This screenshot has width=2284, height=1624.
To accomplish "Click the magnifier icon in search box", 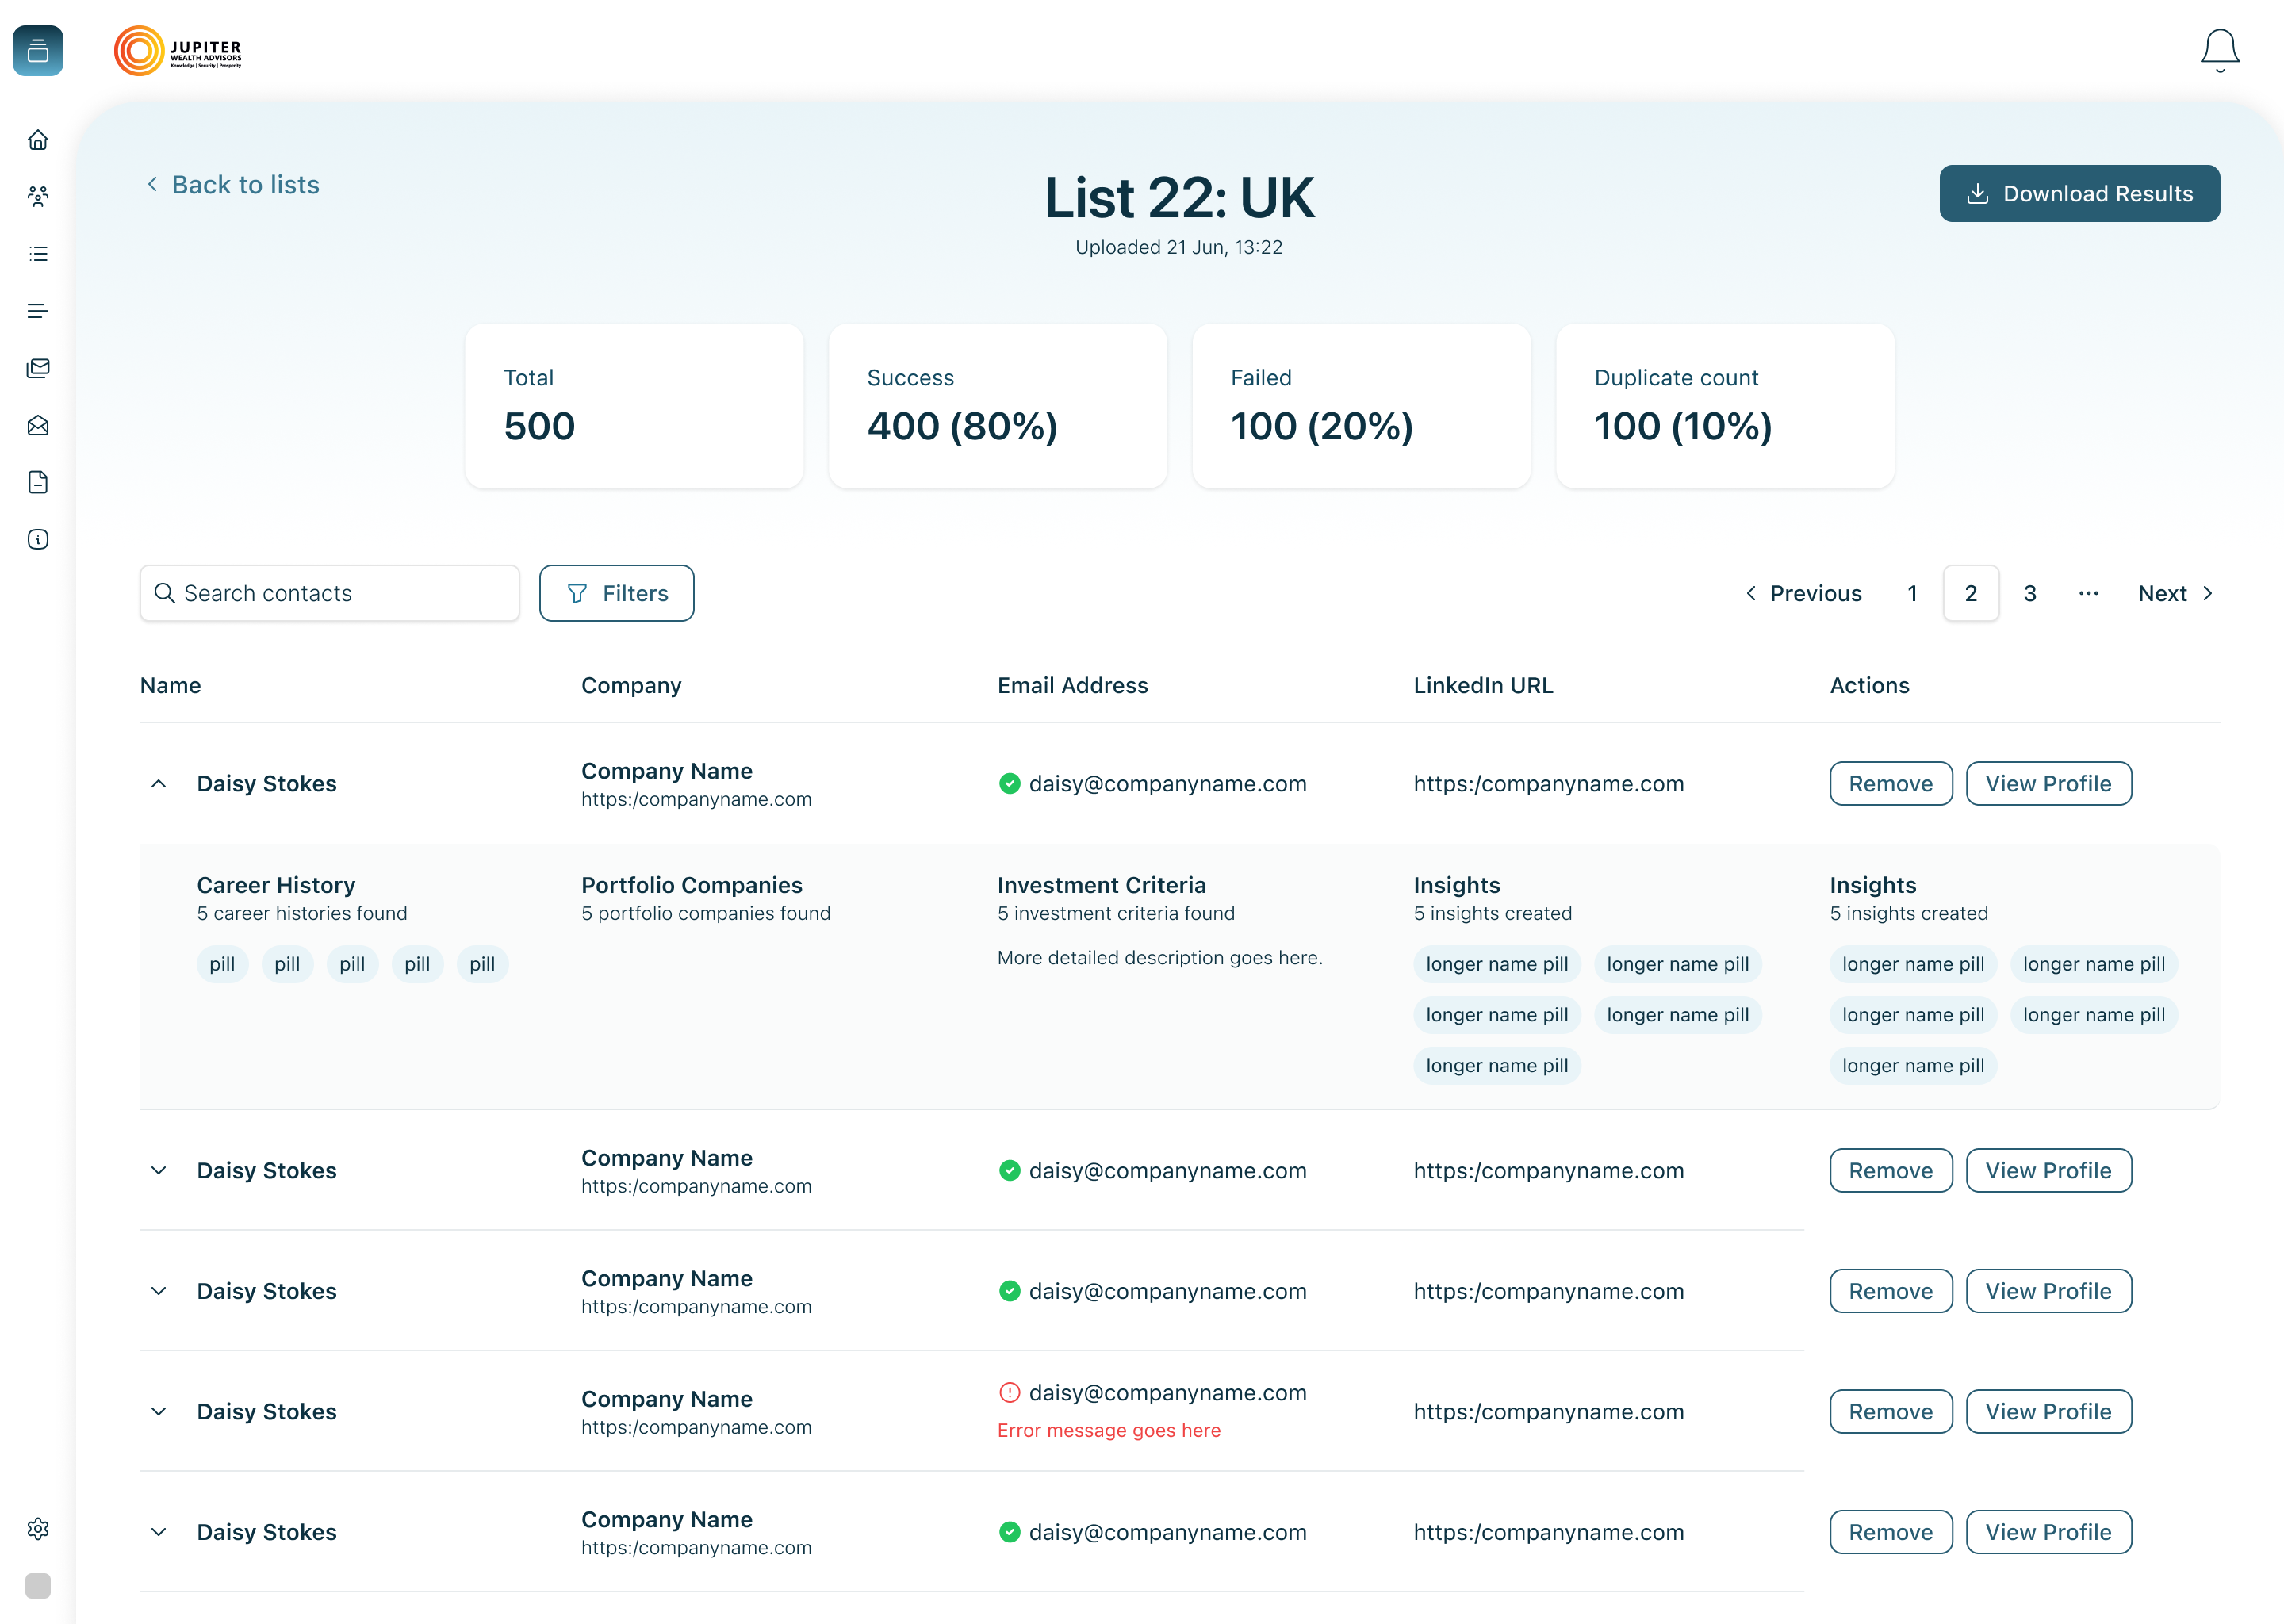I will (165, 593).
